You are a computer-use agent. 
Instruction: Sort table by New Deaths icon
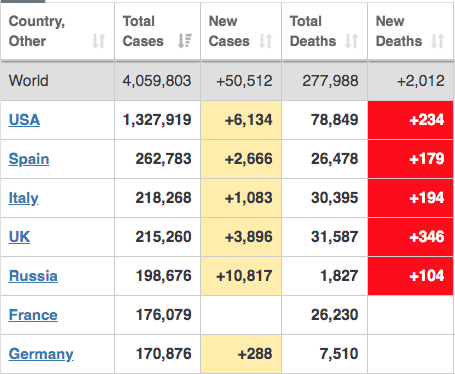(438, 41)
